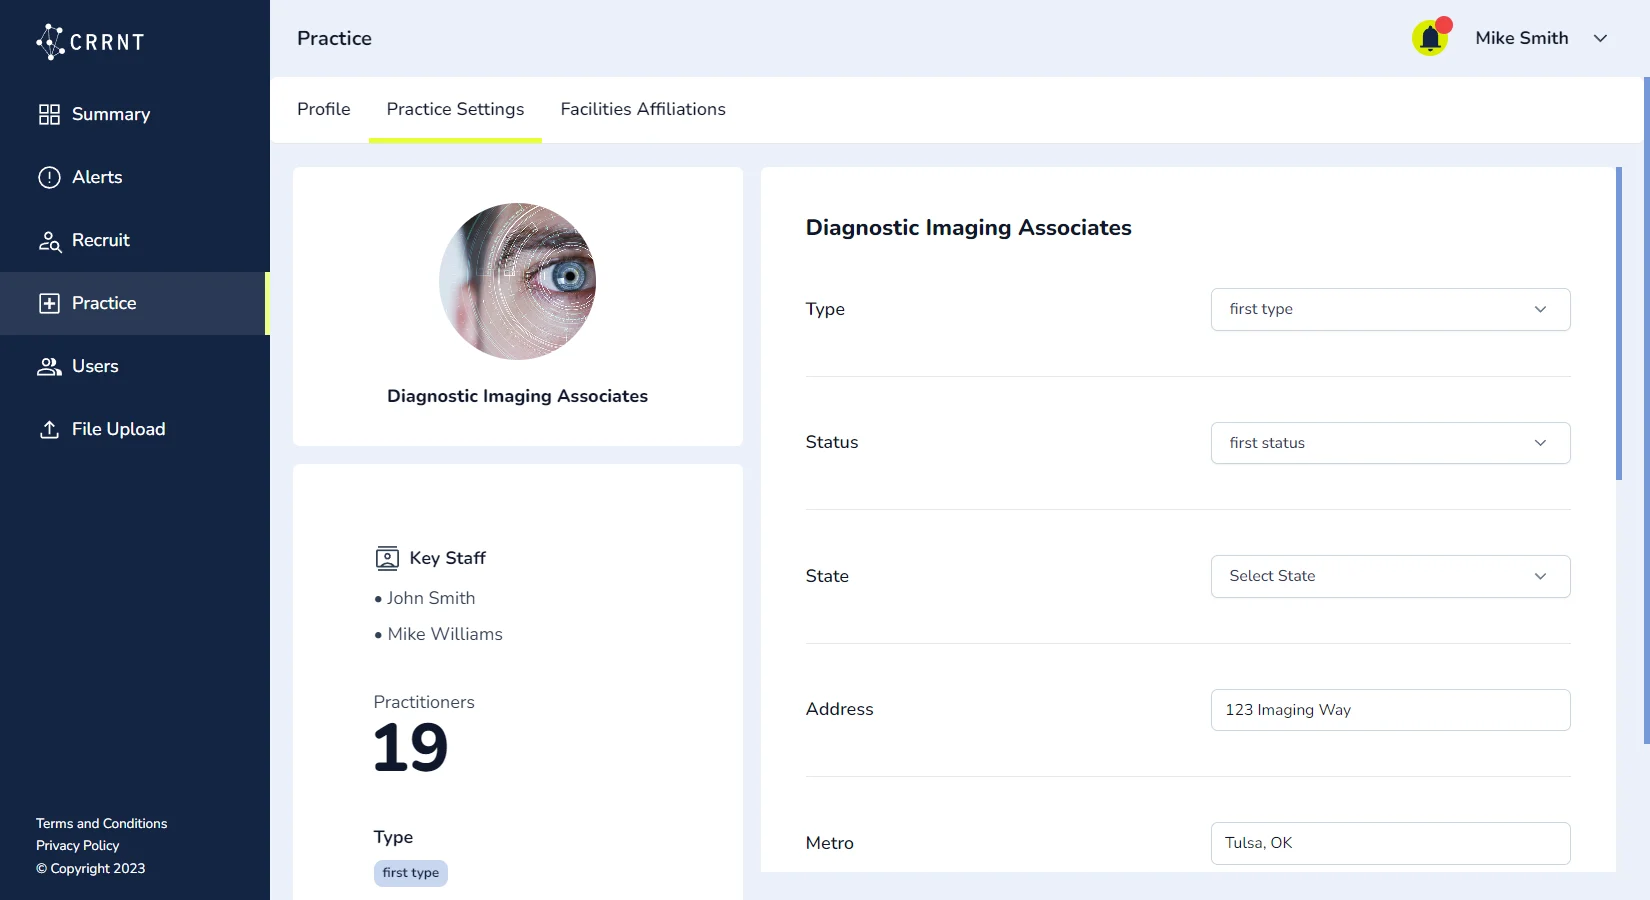Open the Privacy Policy link
Screen dimensions: 1650x900
pos(77,845)
